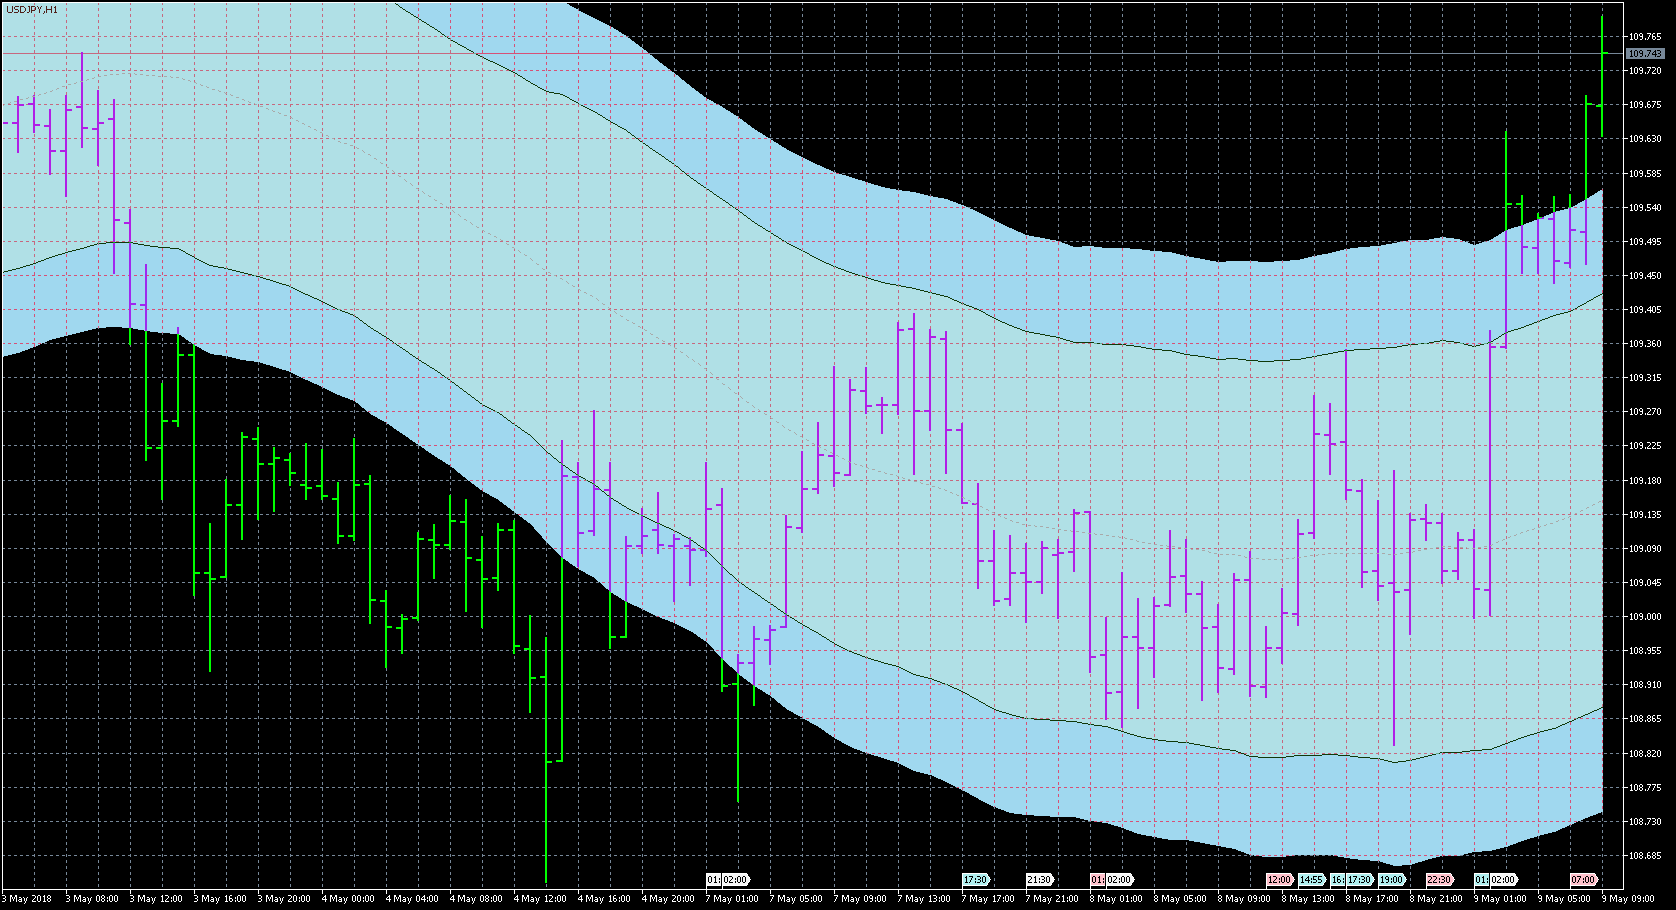This screenshot has width=1676, height=910.
Task: Pick the 109.630 price axis value
Action: [x=1645, y=139]
